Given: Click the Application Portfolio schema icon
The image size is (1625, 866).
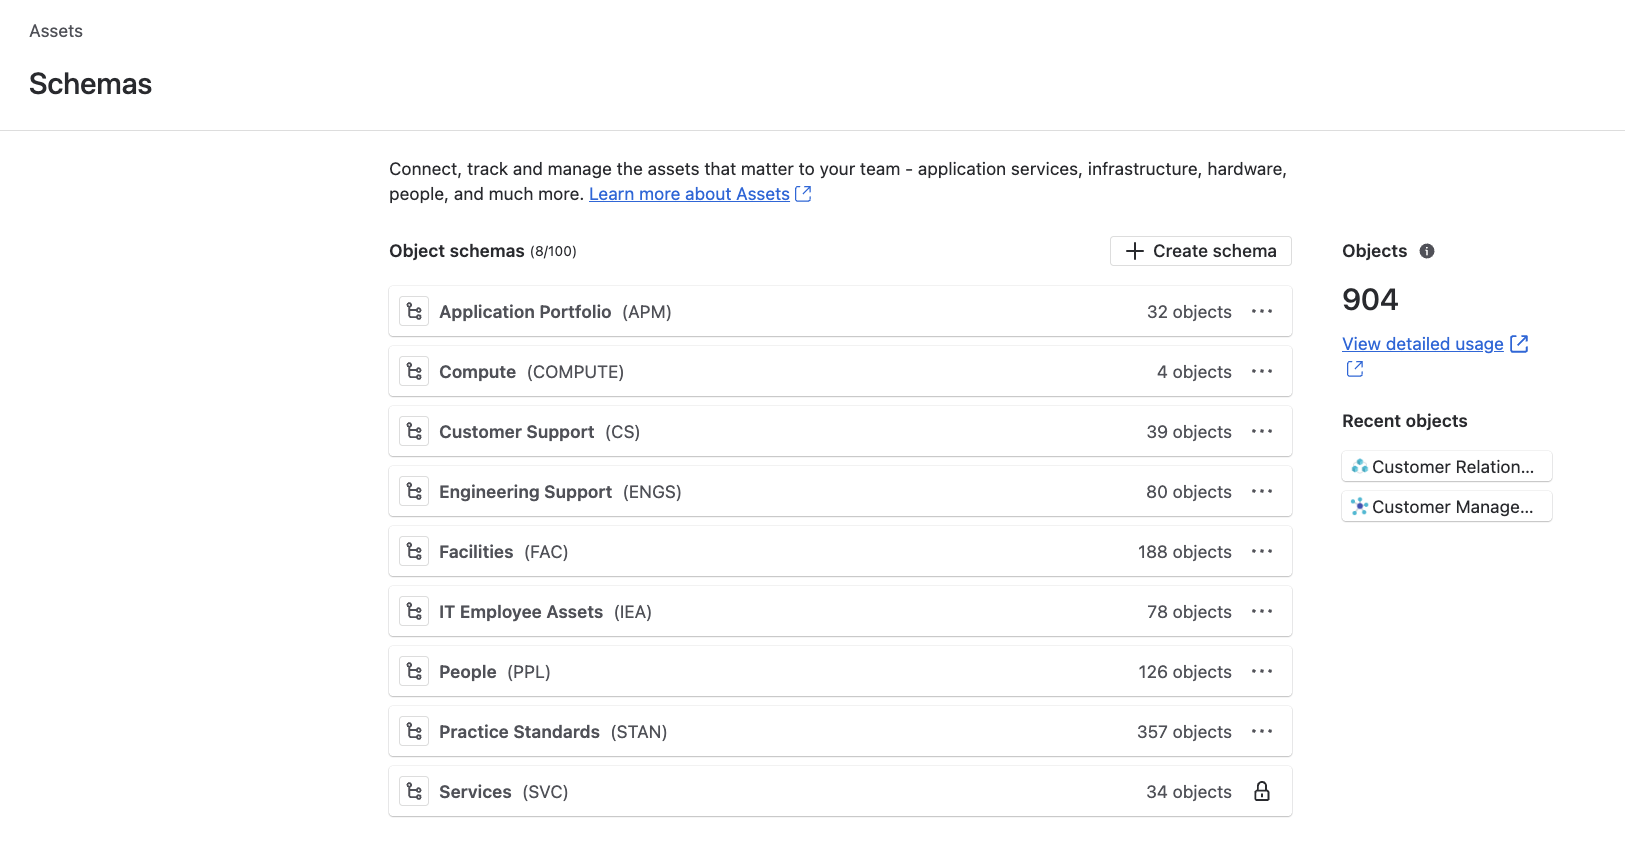Looking at the screenshot, I should tap(414, 312).
